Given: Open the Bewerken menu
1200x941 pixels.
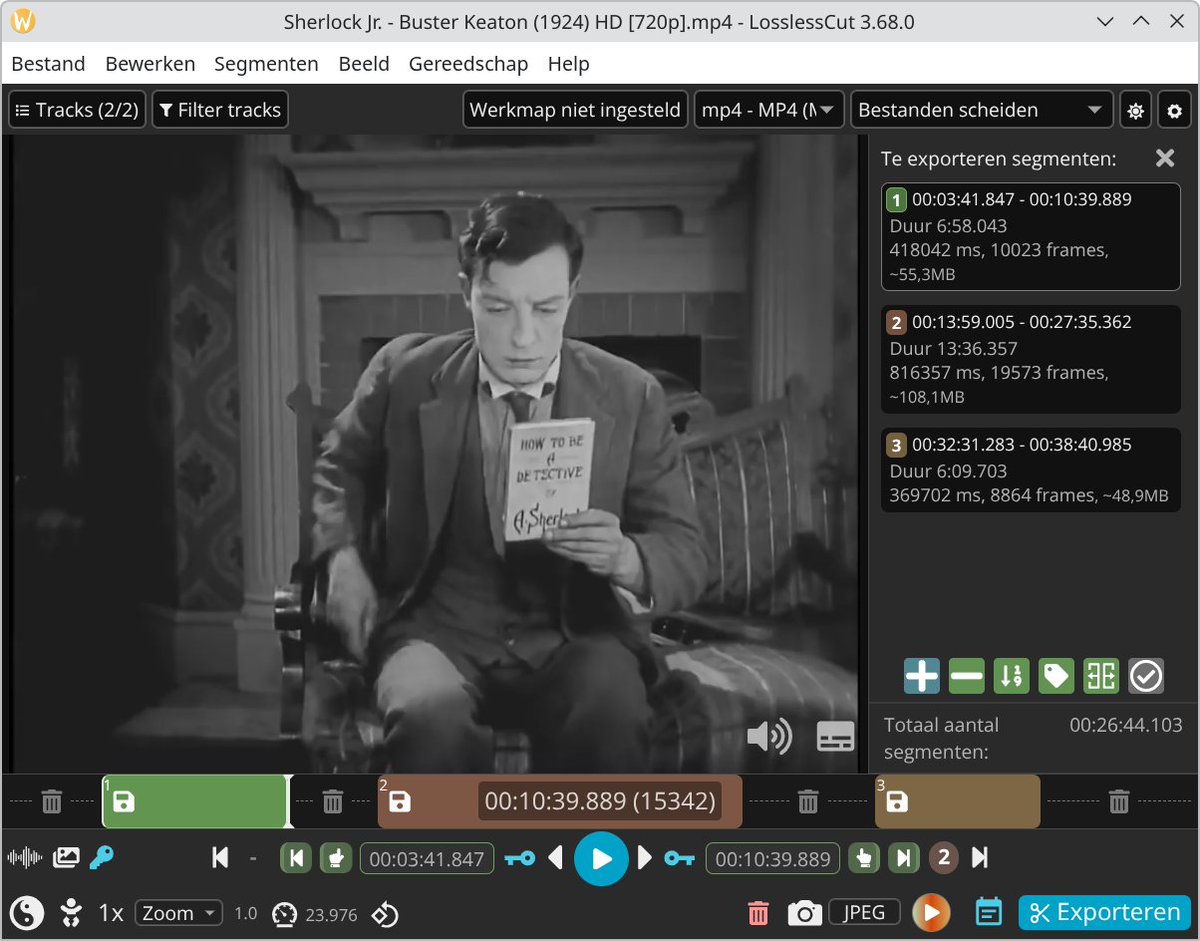Looking at the screenshot, I should coord(150,64).
